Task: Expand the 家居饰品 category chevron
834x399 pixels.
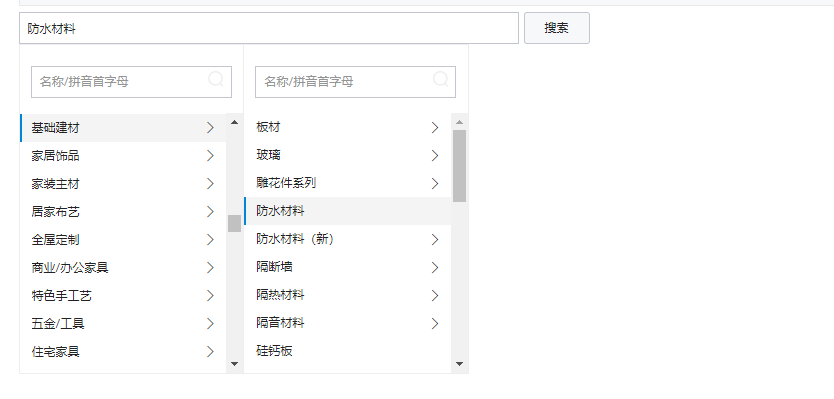Action: click(211, 156)
